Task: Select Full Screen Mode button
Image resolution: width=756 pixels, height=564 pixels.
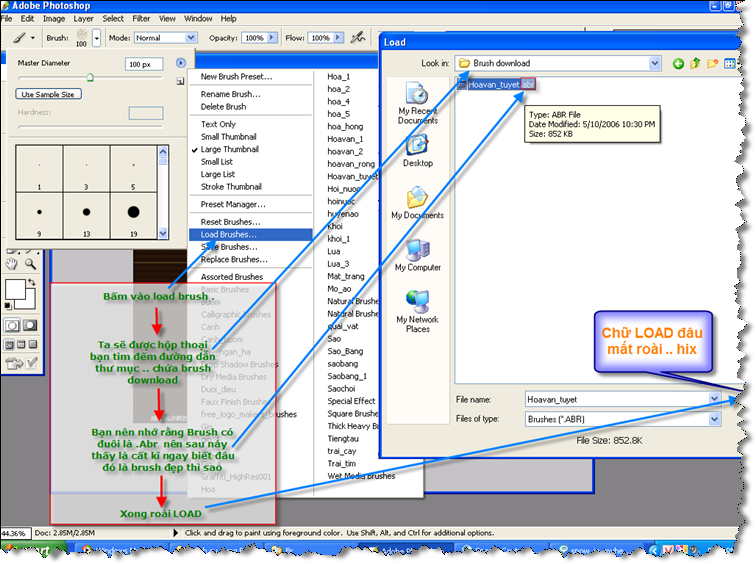Action: [32, 345]
